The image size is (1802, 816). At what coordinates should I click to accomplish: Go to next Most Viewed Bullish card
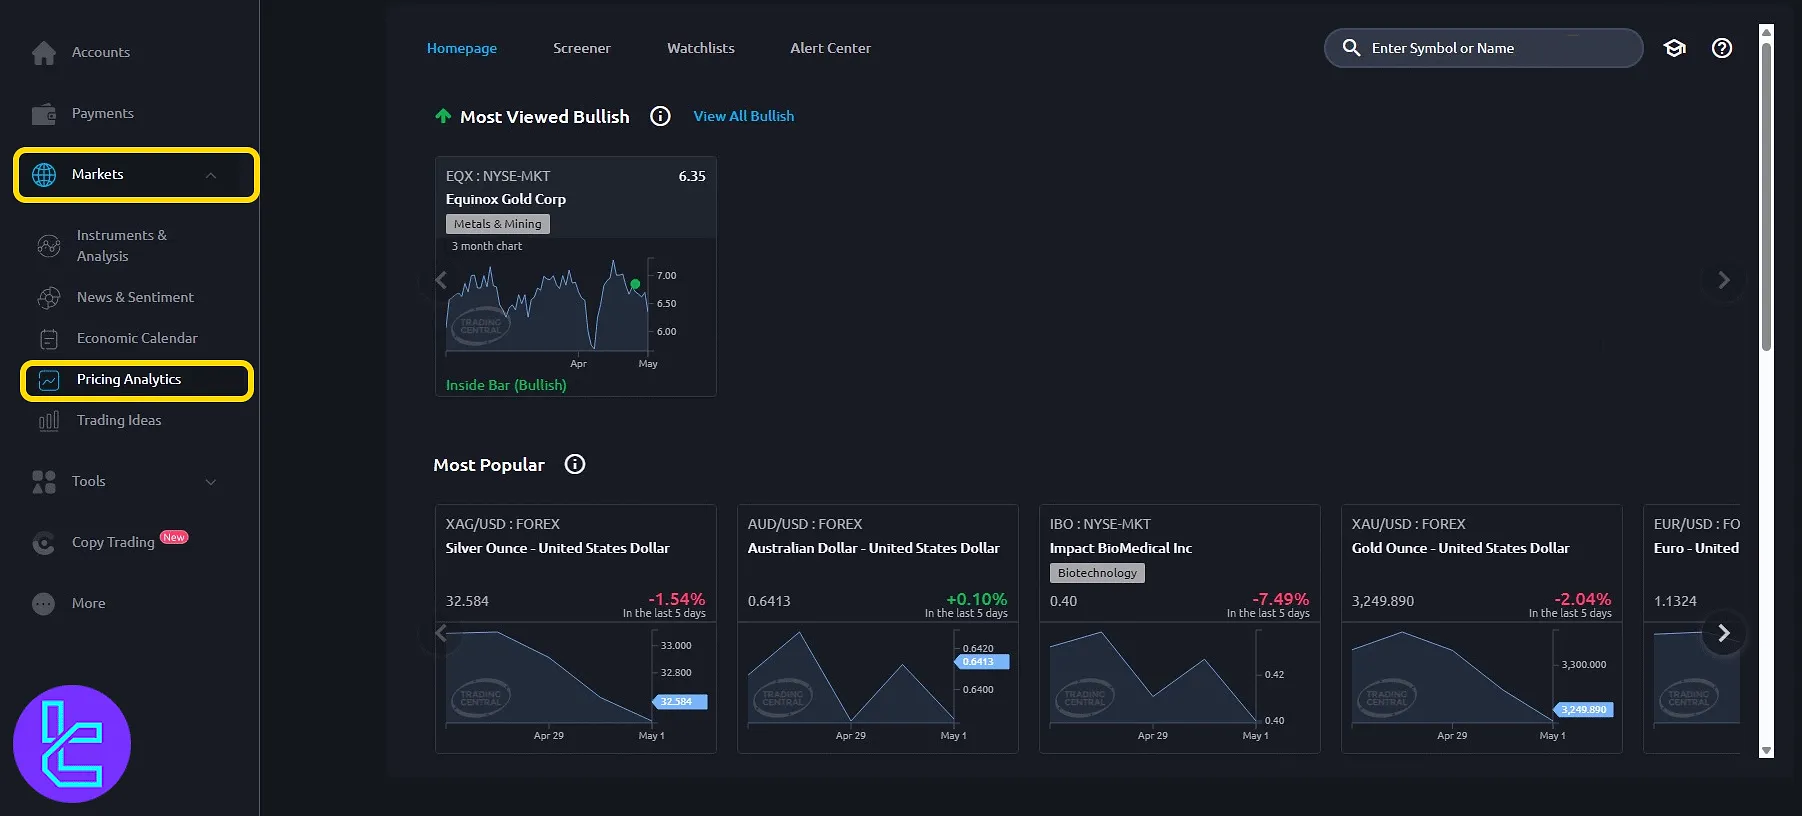pyautogui.click(x=1723, y=281)
